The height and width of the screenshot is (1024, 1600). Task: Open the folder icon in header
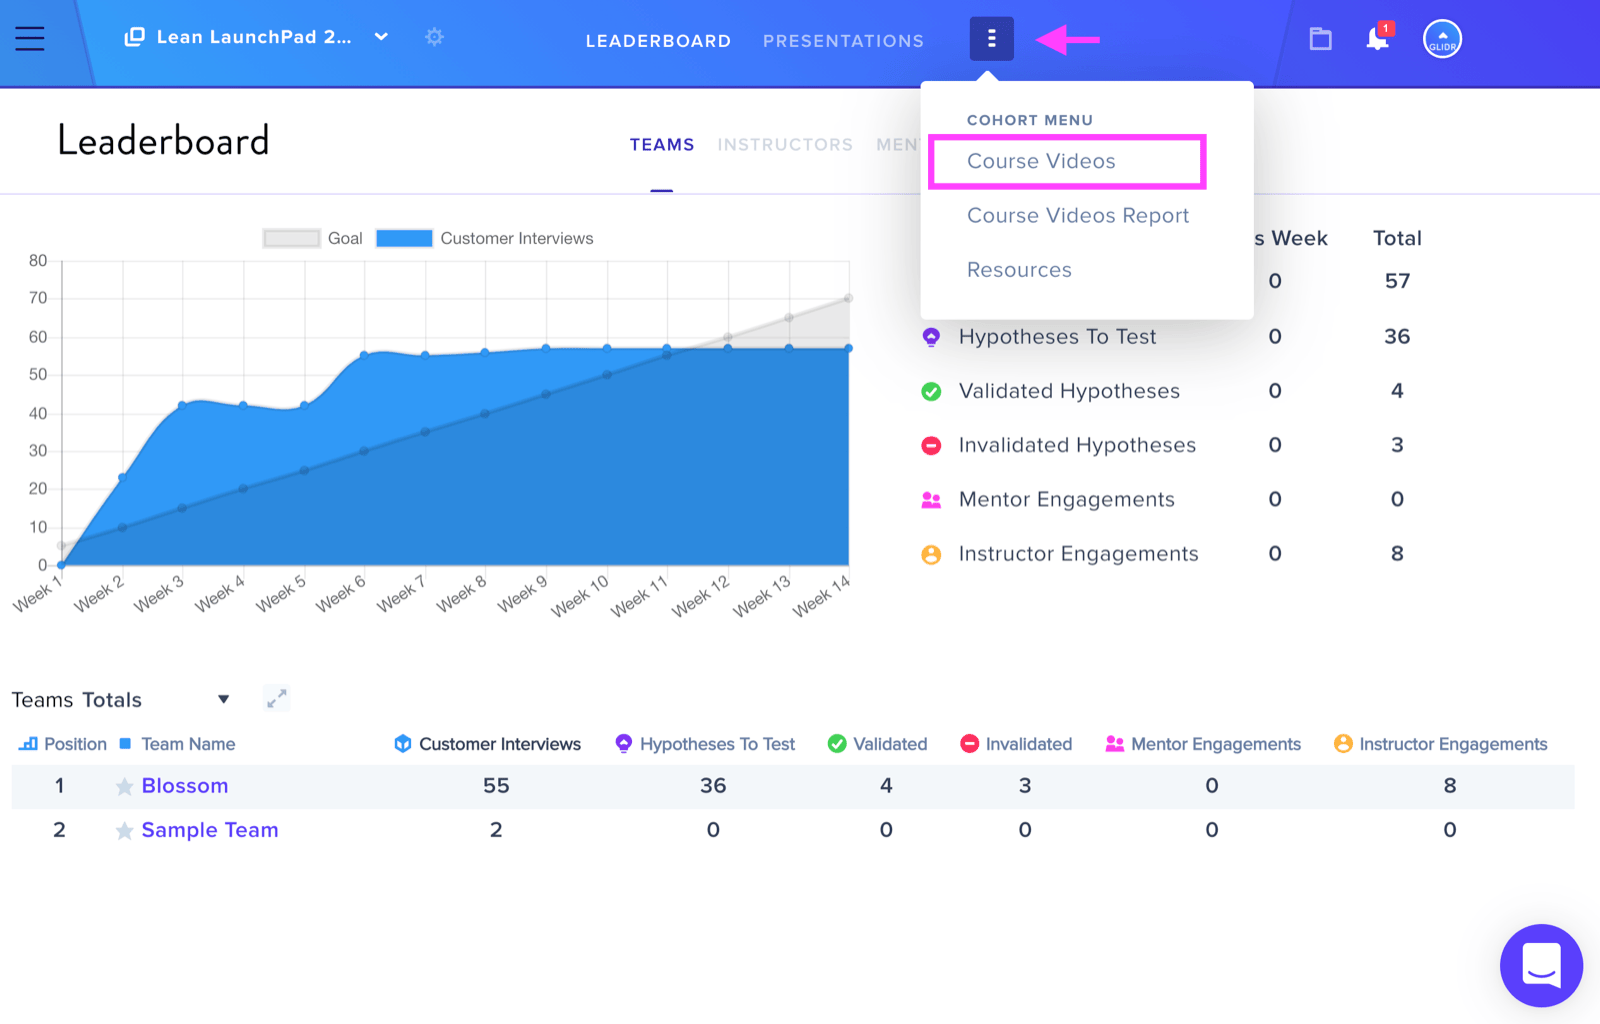[x=1320, y=39]
